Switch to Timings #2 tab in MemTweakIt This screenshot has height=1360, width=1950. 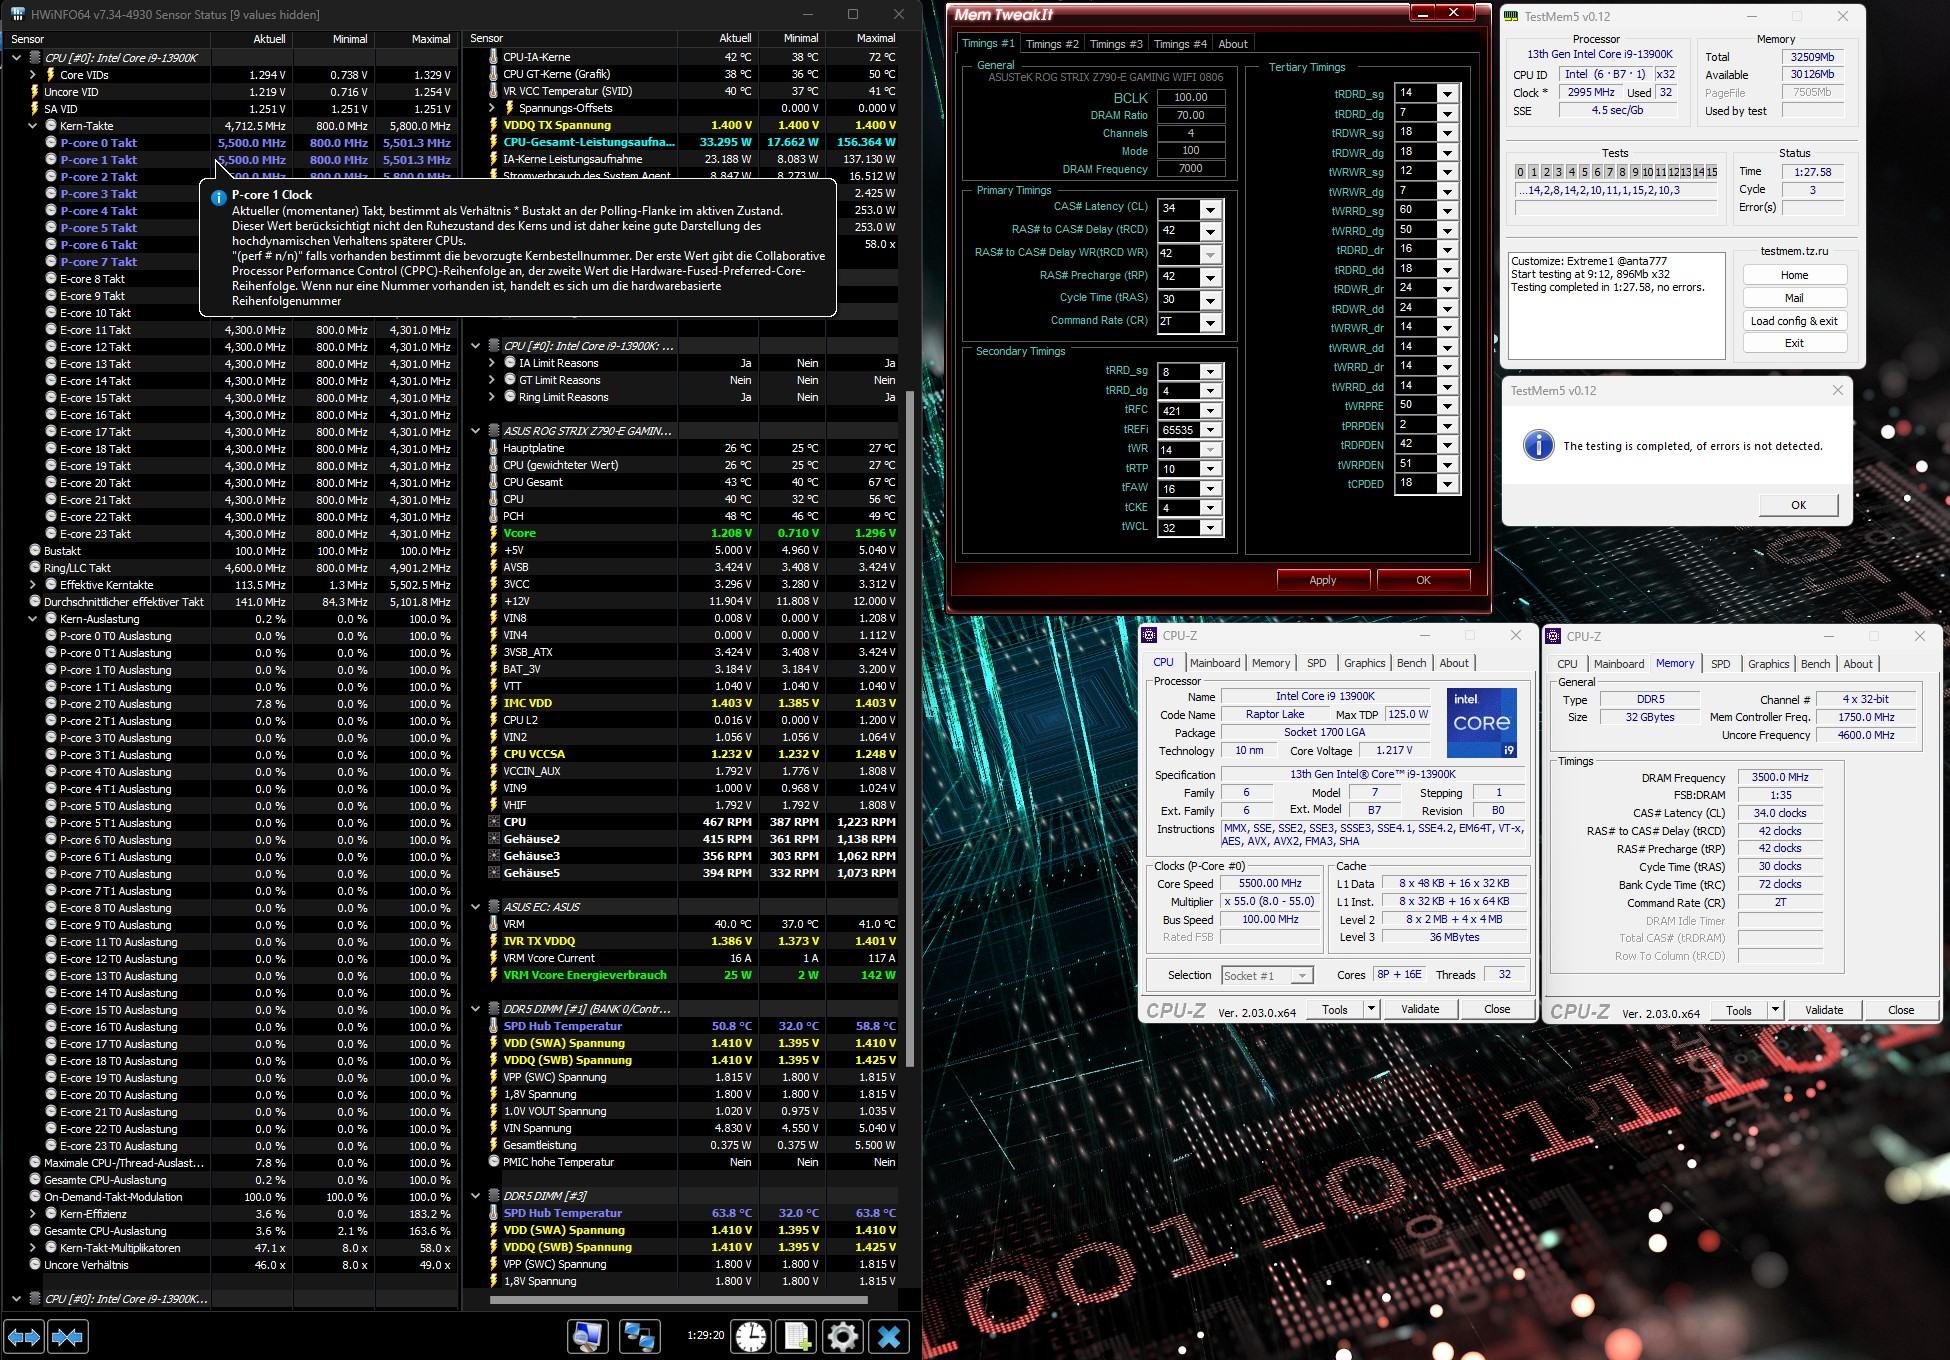(x=1052, y=44)
